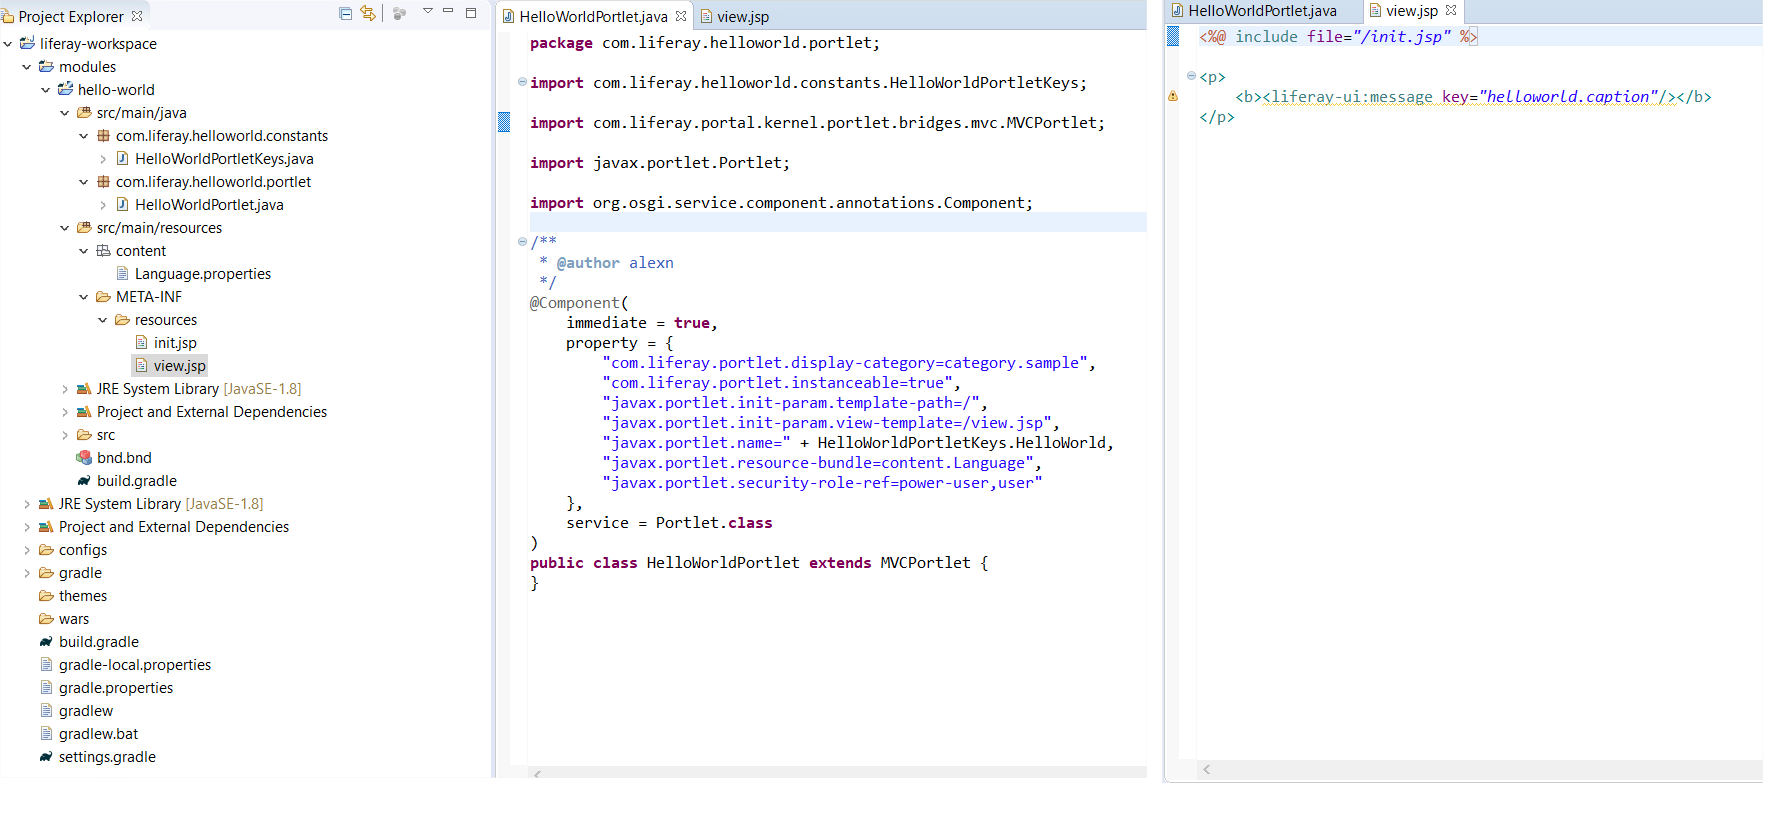1768x818 pixels.
Task: Click the warning marker beside the liferay-ui:message line
Action: (x=1173, y=97)
